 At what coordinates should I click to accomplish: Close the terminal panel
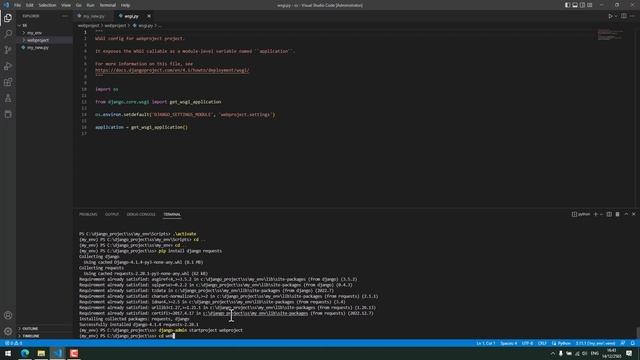coord(633,214)
